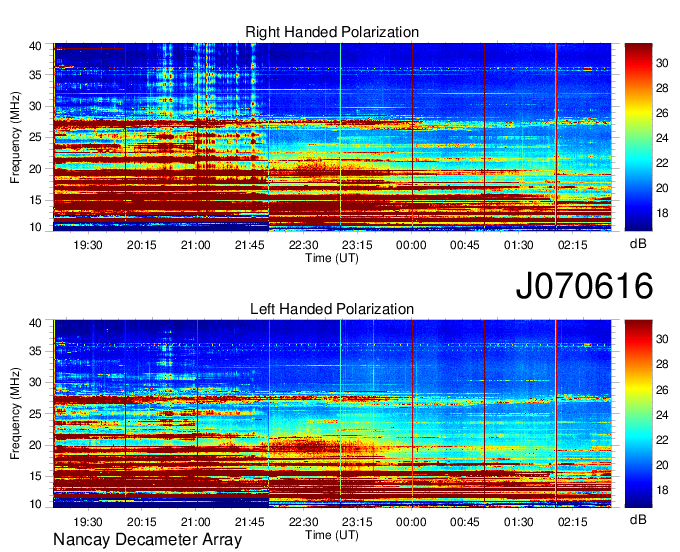The height and width of the screenshot is (552, 680).
Task: Click 15 MHz frequency tick on Right Handed plot
Action: [x=35, y=200]
